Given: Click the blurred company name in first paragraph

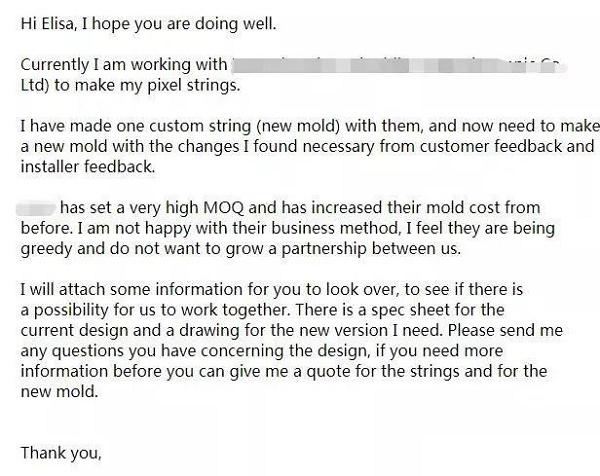Looking at the screenshot, I should [398, 65].
